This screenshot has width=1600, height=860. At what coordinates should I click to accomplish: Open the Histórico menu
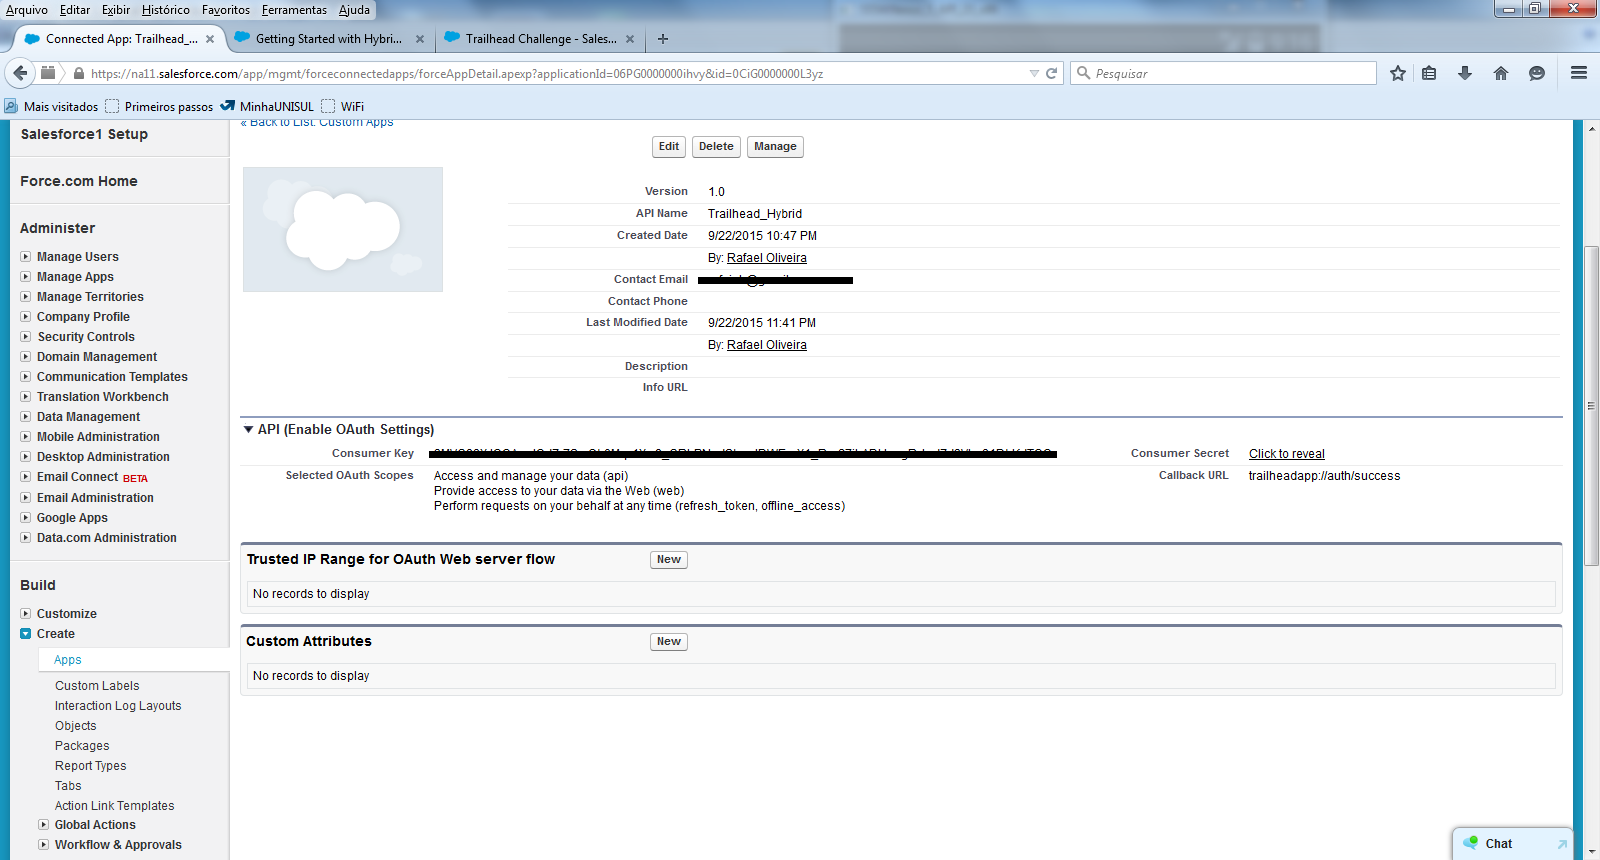[166, 10]
